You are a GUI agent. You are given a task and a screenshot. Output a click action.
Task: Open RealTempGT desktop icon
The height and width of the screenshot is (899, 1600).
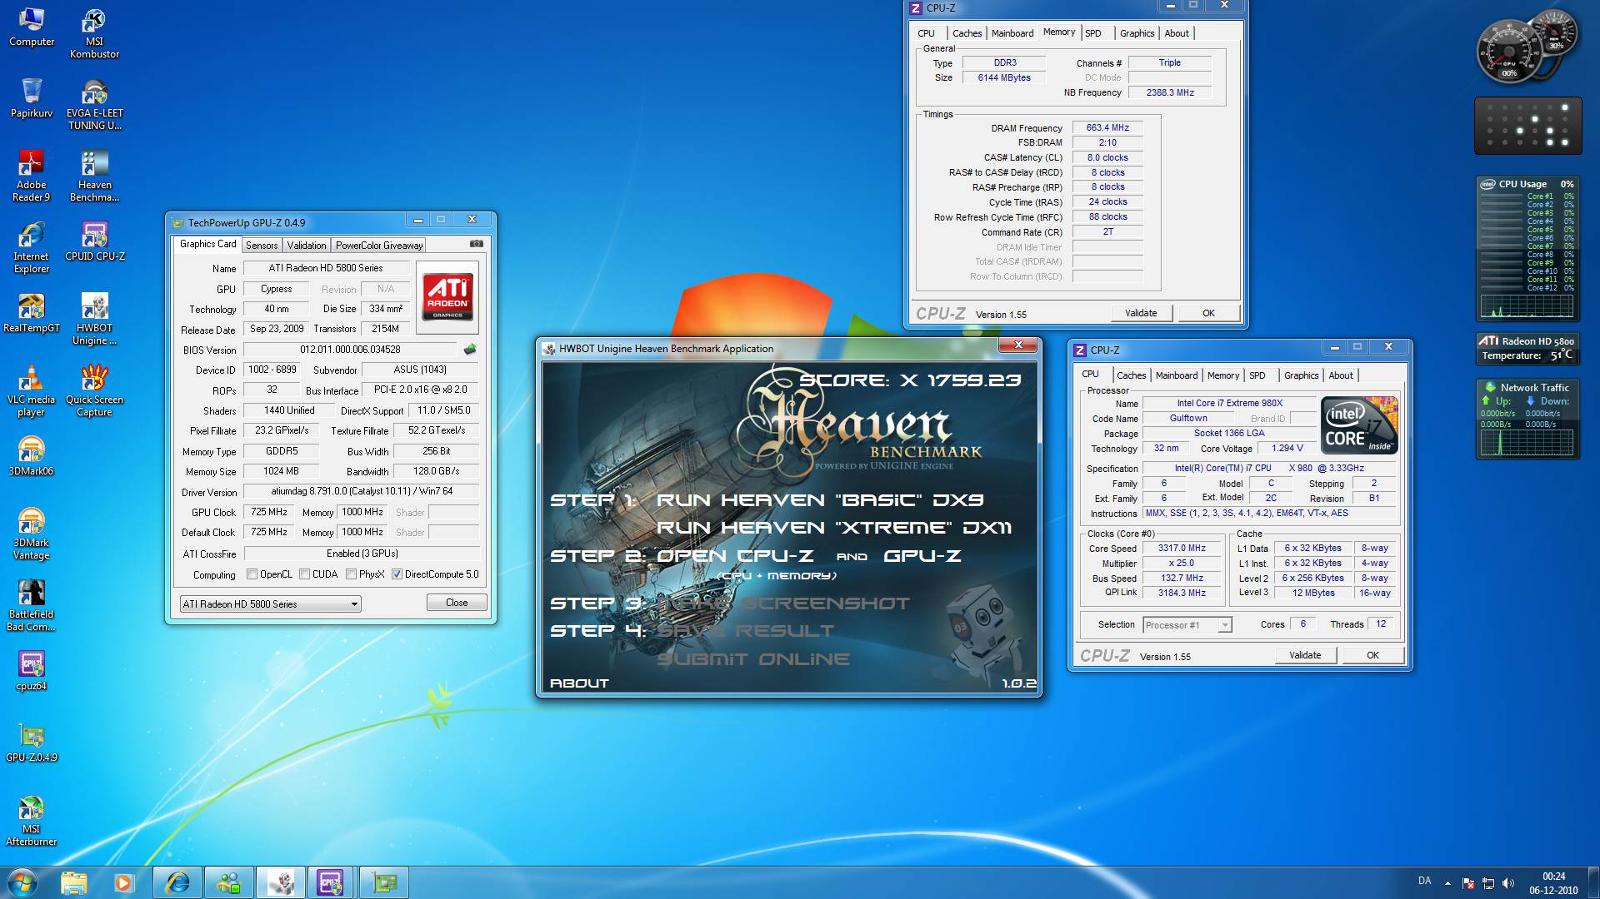[31, 313]
